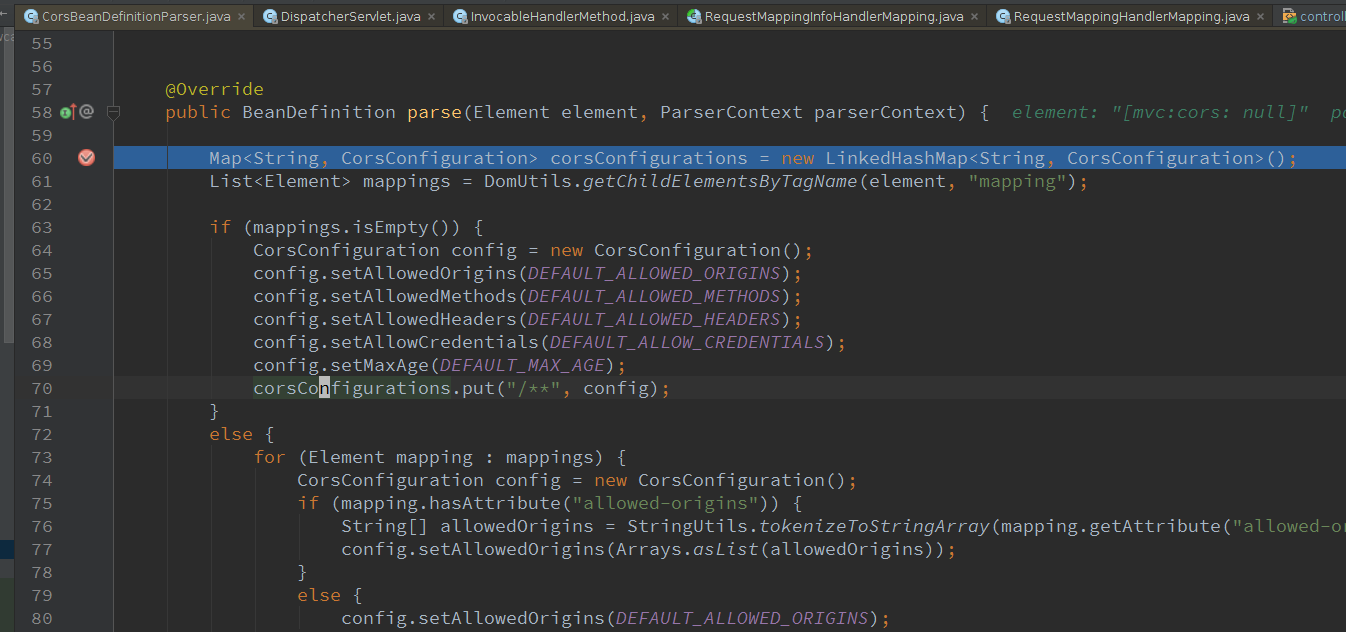Viewport: 1346px width, 632px height.
Task: Close the RequestMappingInfoHandlerMapping.java tab
Action: pos(972,17)
